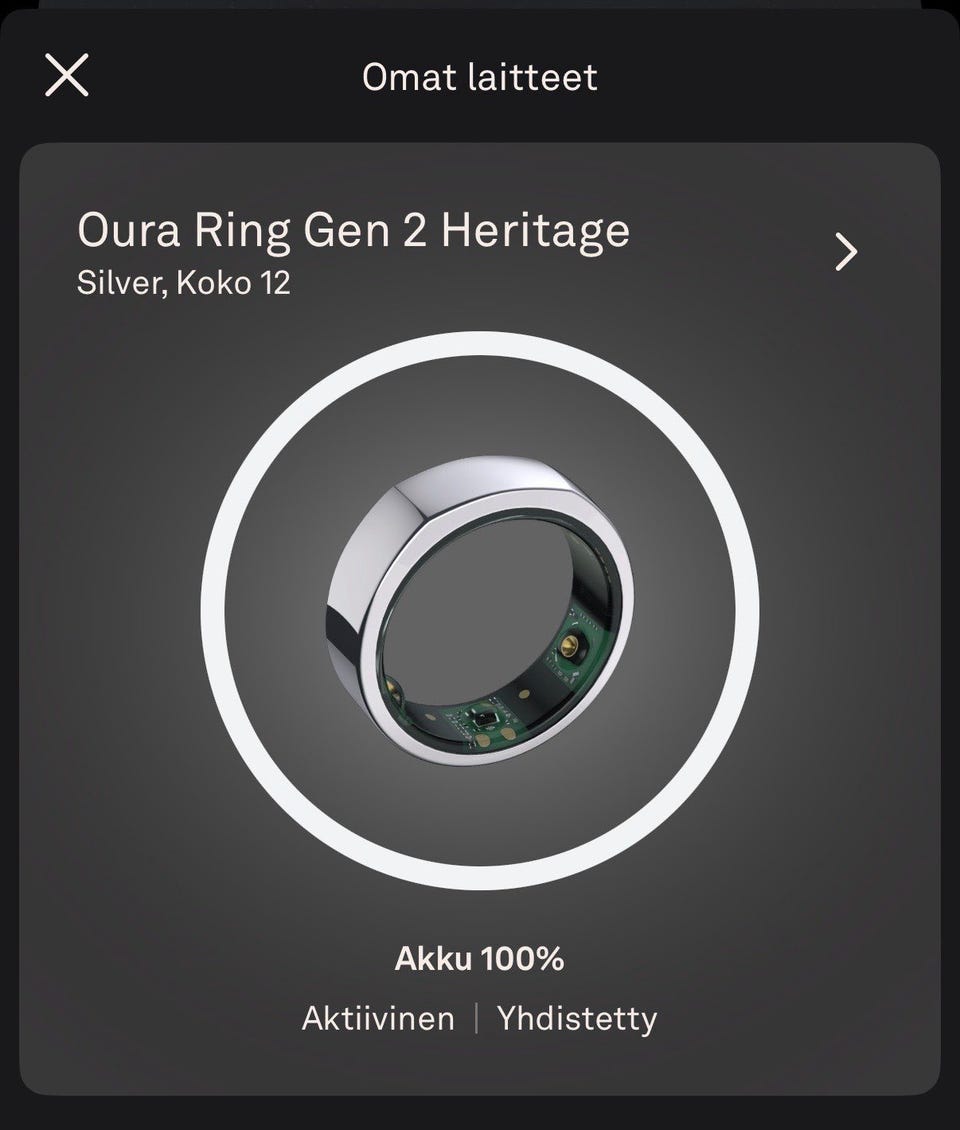Tap the Koko 12 size text

233,283
